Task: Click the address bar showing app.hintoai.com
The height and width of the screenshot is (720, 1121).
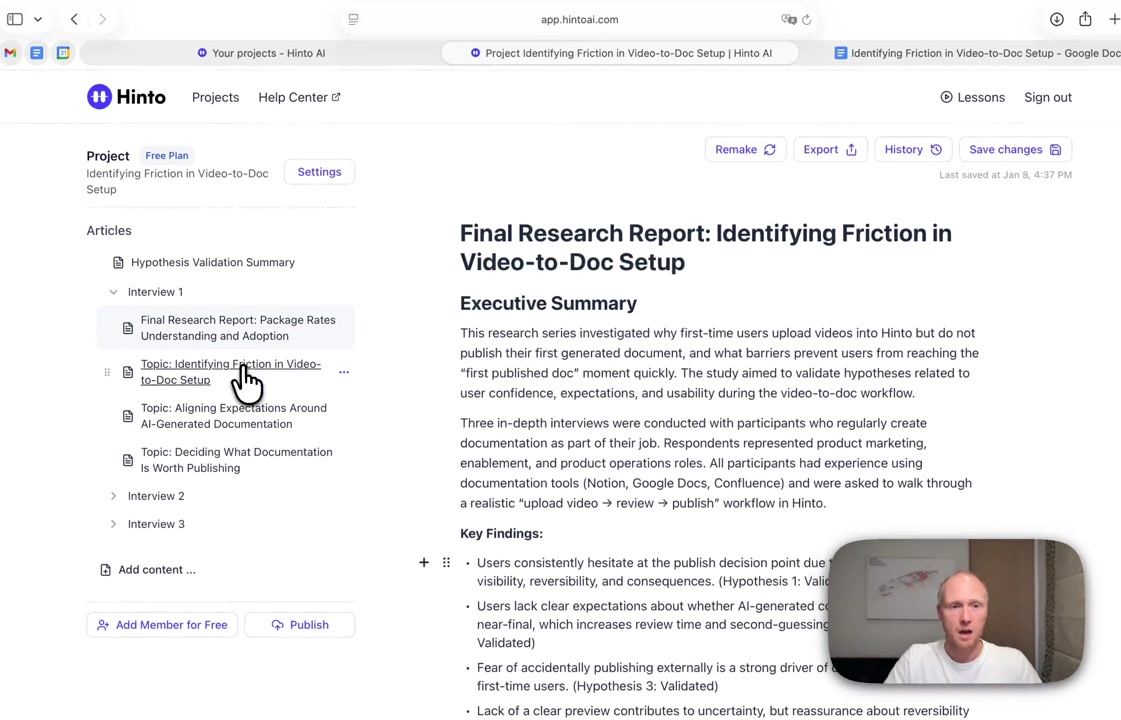Action: pyautogui.click(x=579, y=19)
